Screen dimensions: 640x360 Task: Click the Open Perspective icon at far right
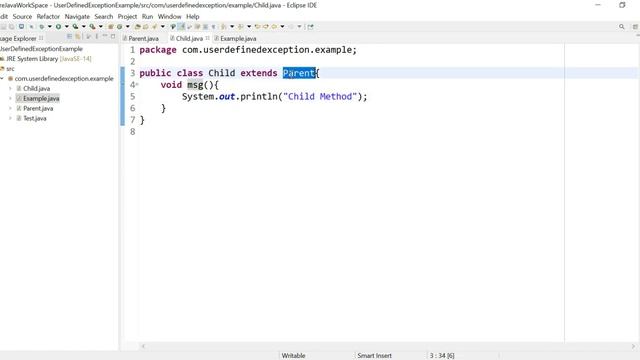636,27
